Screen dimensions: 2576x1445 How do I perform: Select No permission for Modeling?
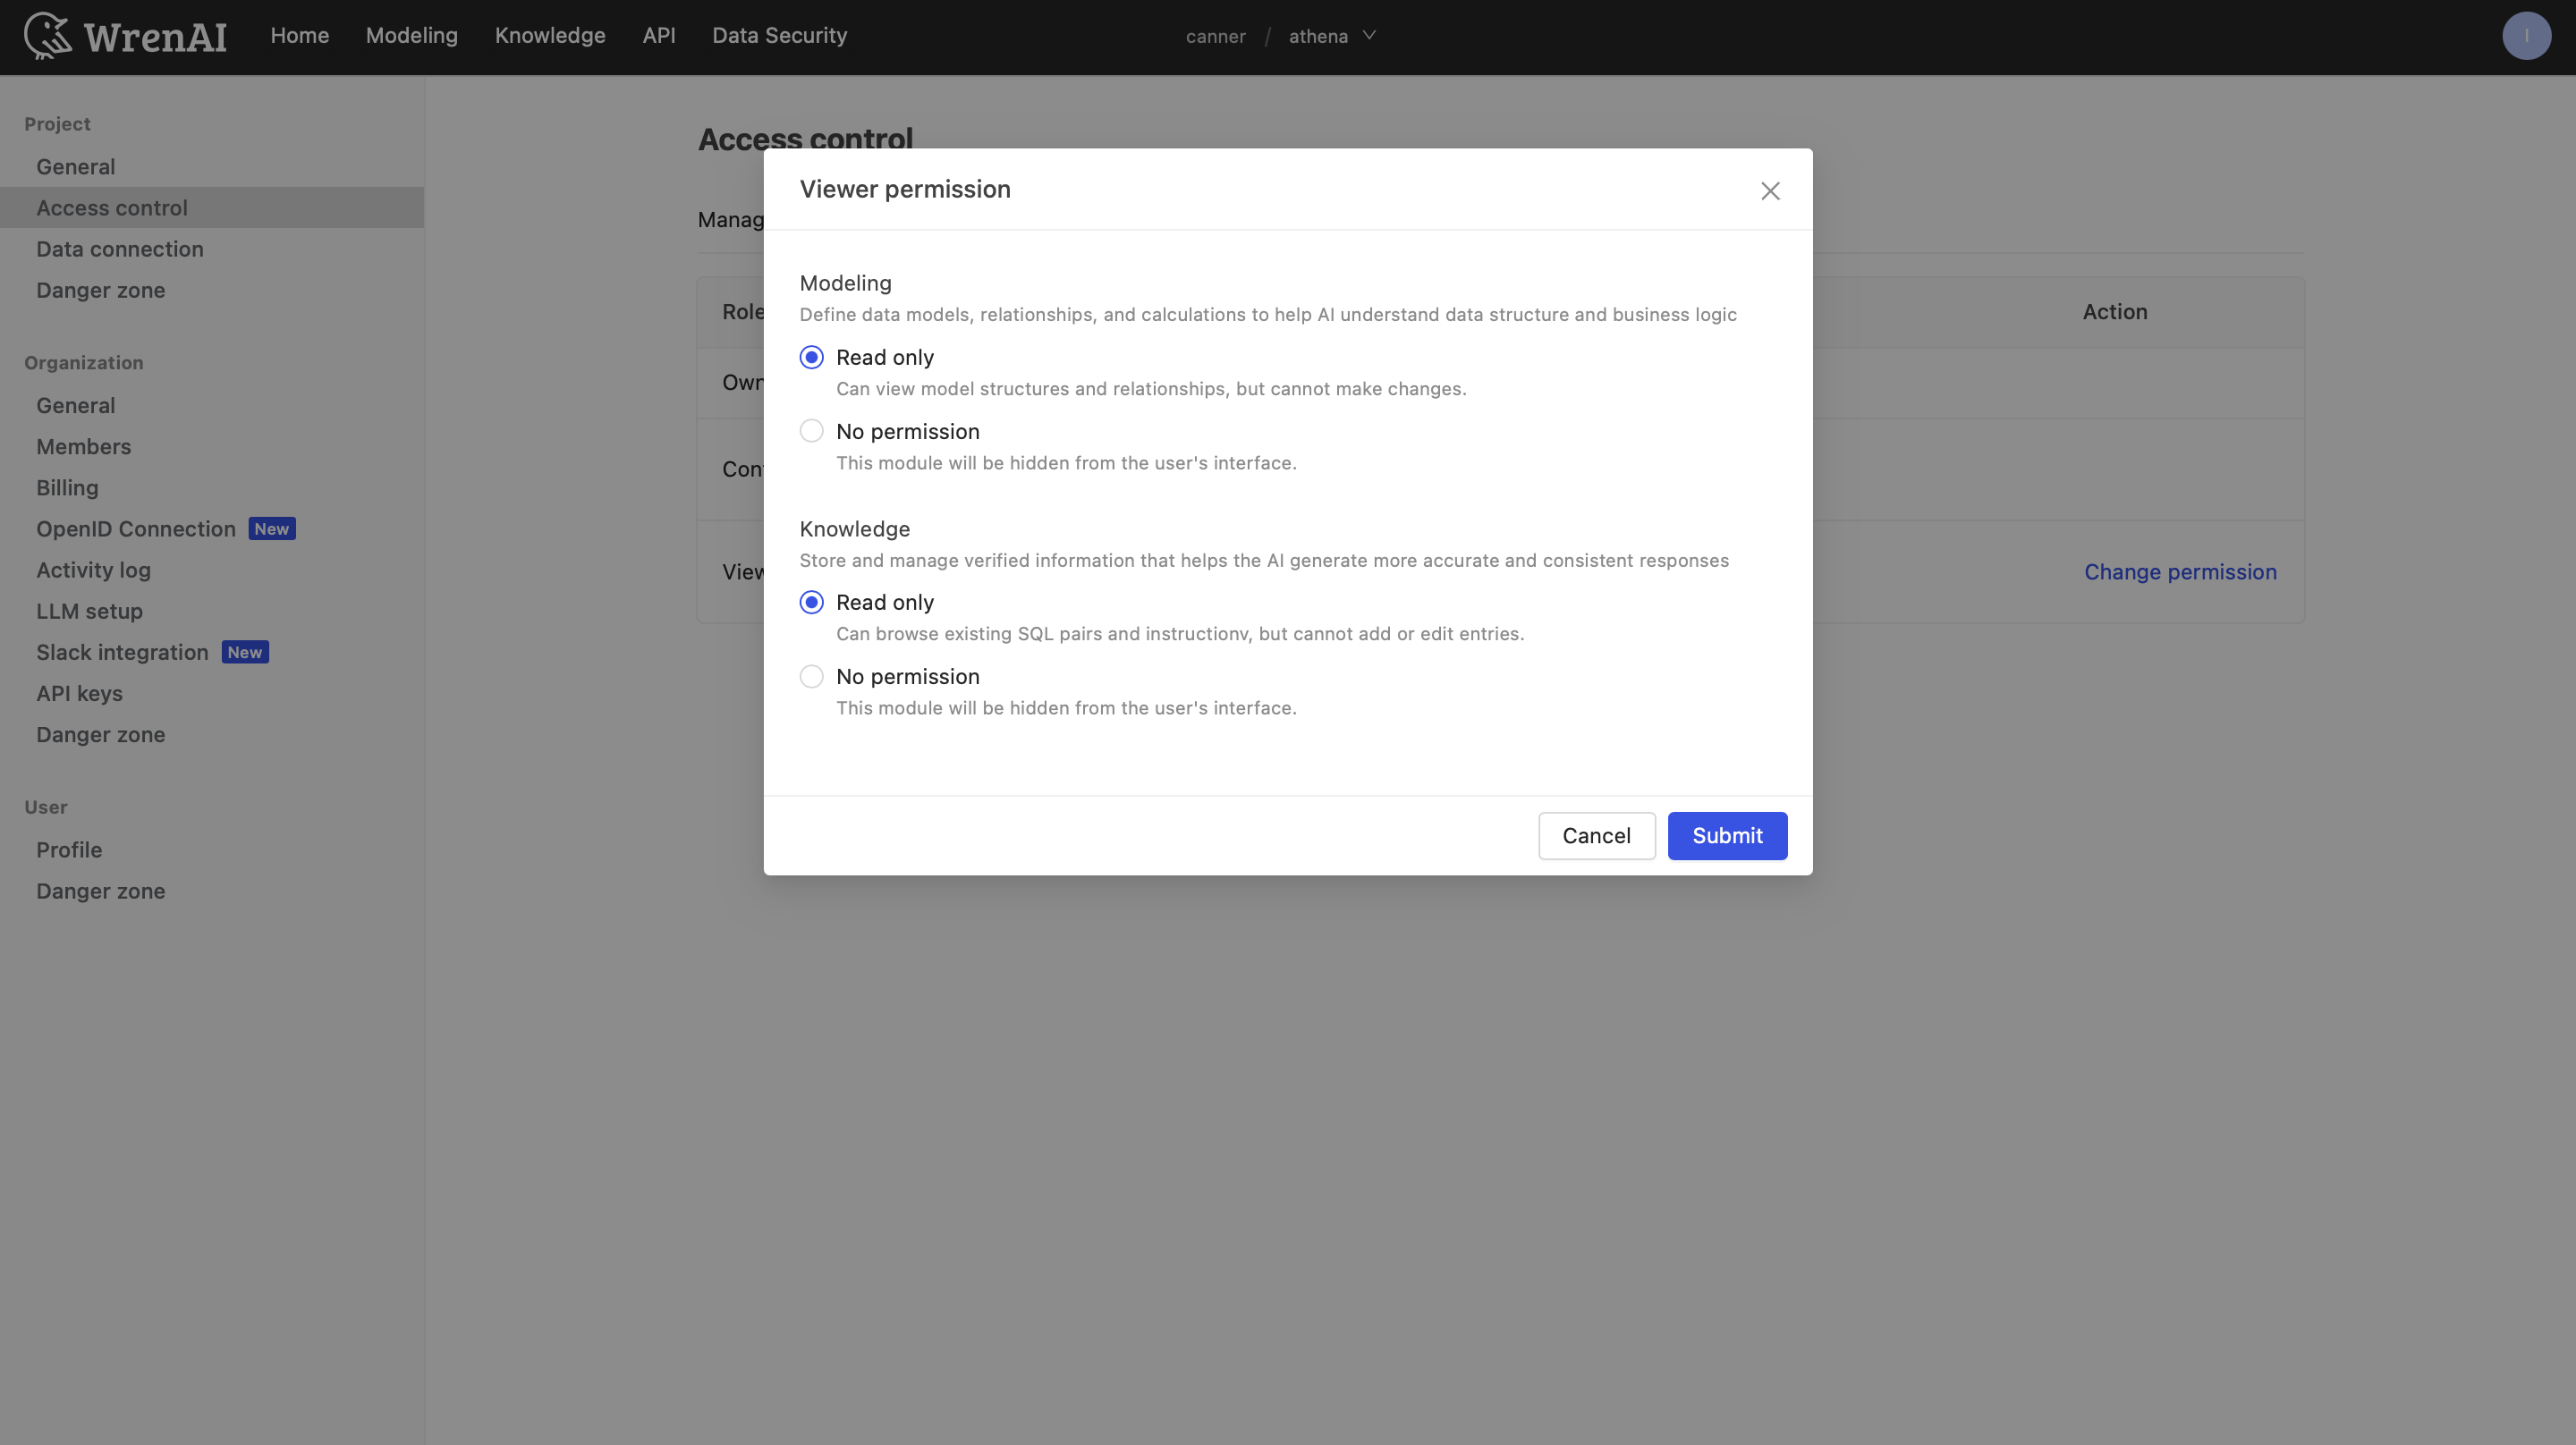pyautogui.click(x=812, y=431)
